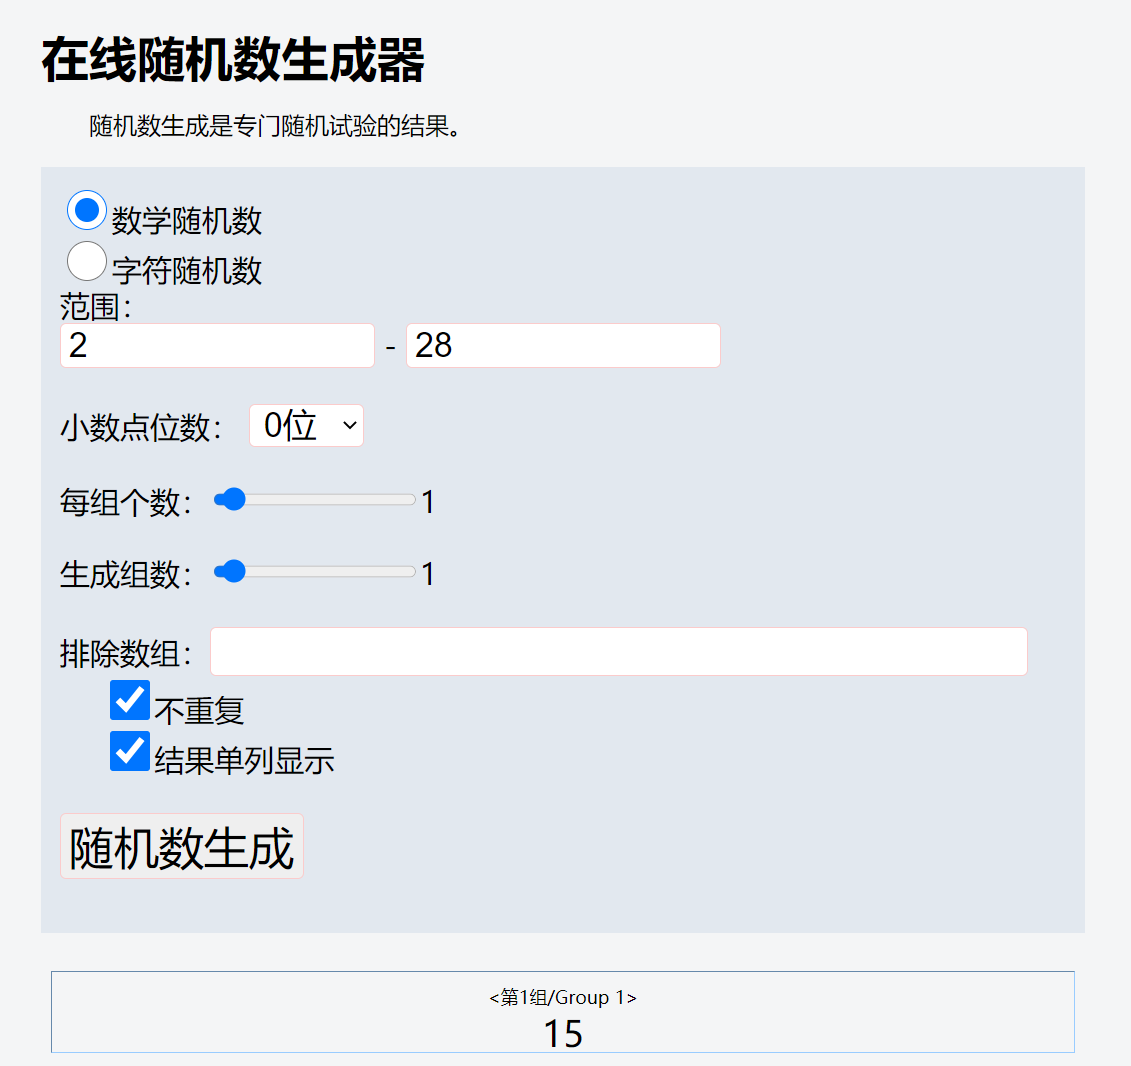Focus the range minimum field containing 2

coord(217,345)
